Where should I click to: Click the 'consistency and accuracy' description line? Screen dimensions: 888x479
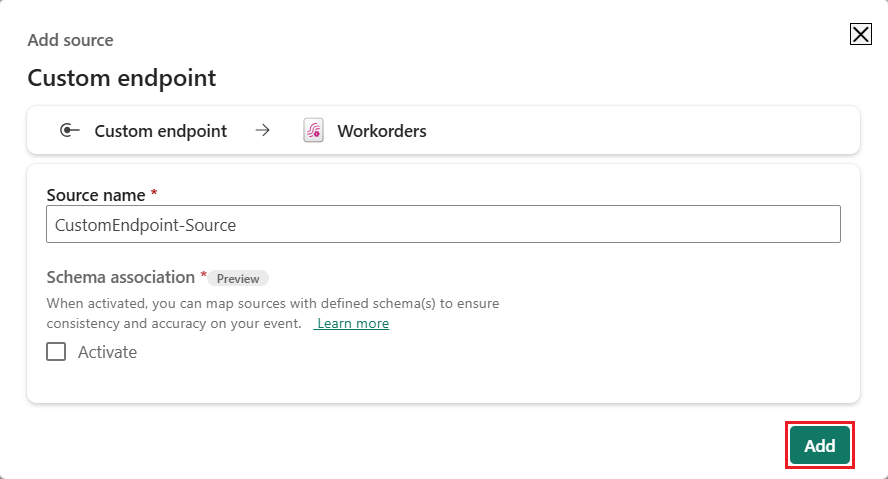point(173,324)
